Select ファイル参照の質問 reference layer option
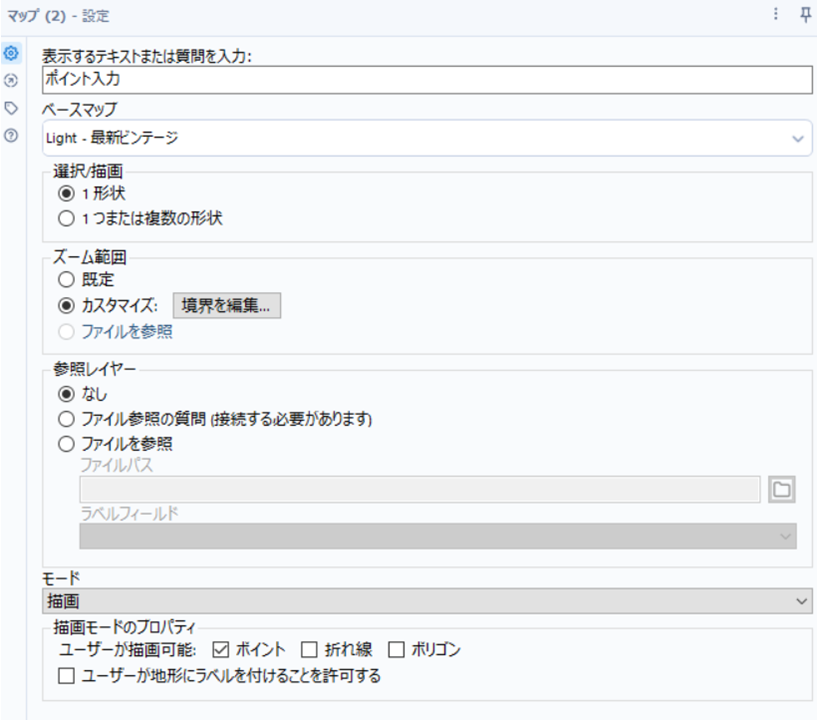Image resolution: width=817 pixels, height=720 pixels. click(67, 418)
